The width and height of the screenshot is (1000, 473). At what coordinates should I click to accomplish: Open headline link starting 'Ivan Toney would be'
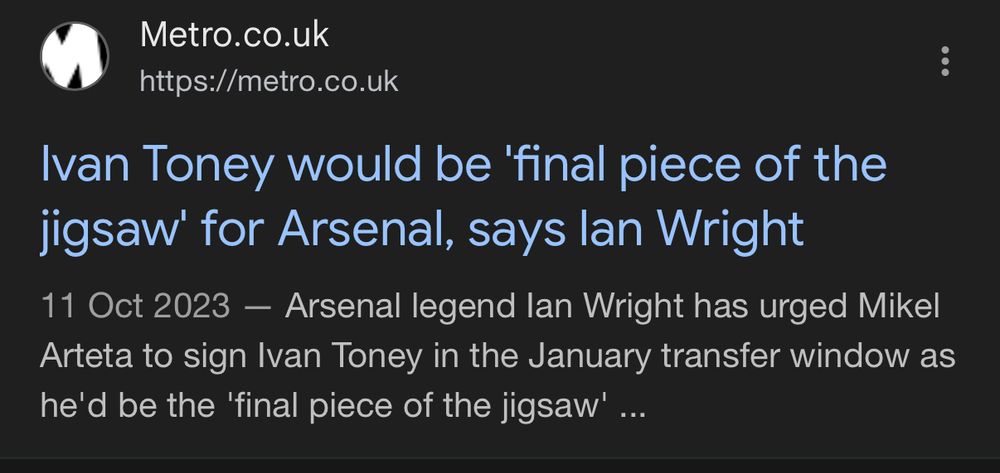tap(464, 196)
